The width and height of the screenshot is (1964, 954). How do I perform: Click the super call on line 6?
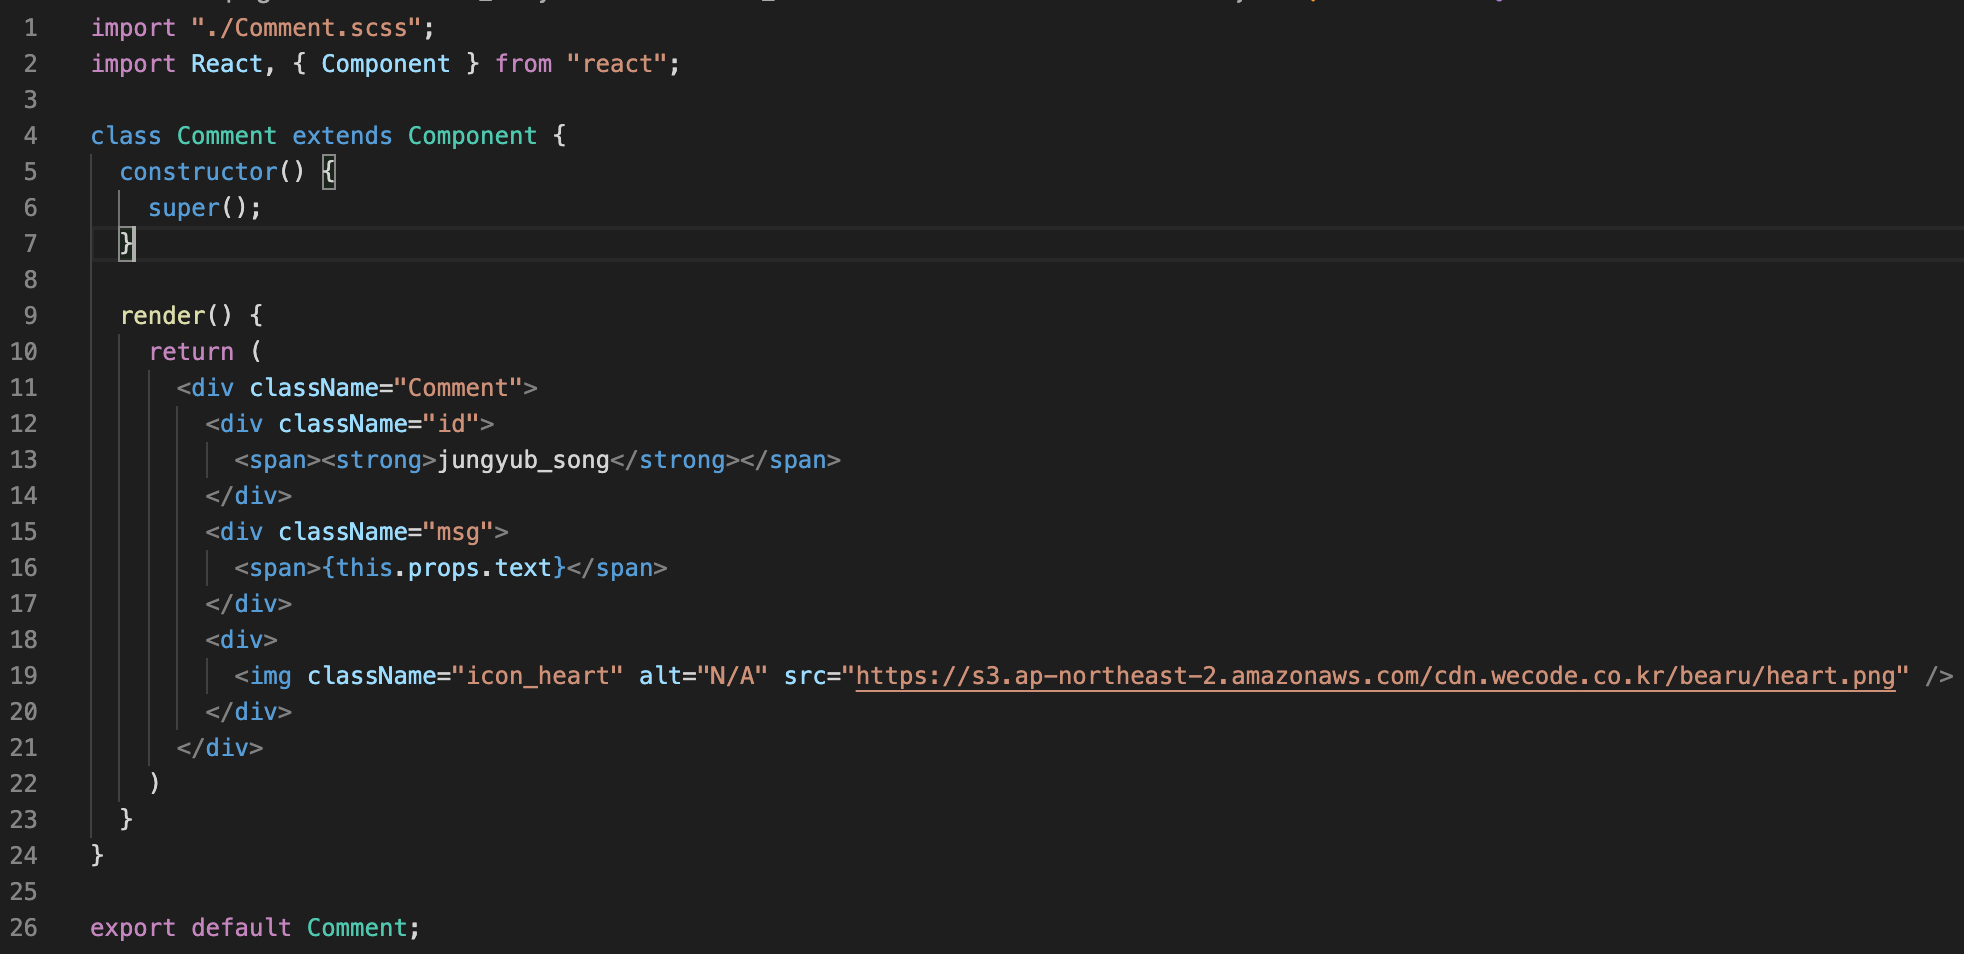tap(184, 208)
